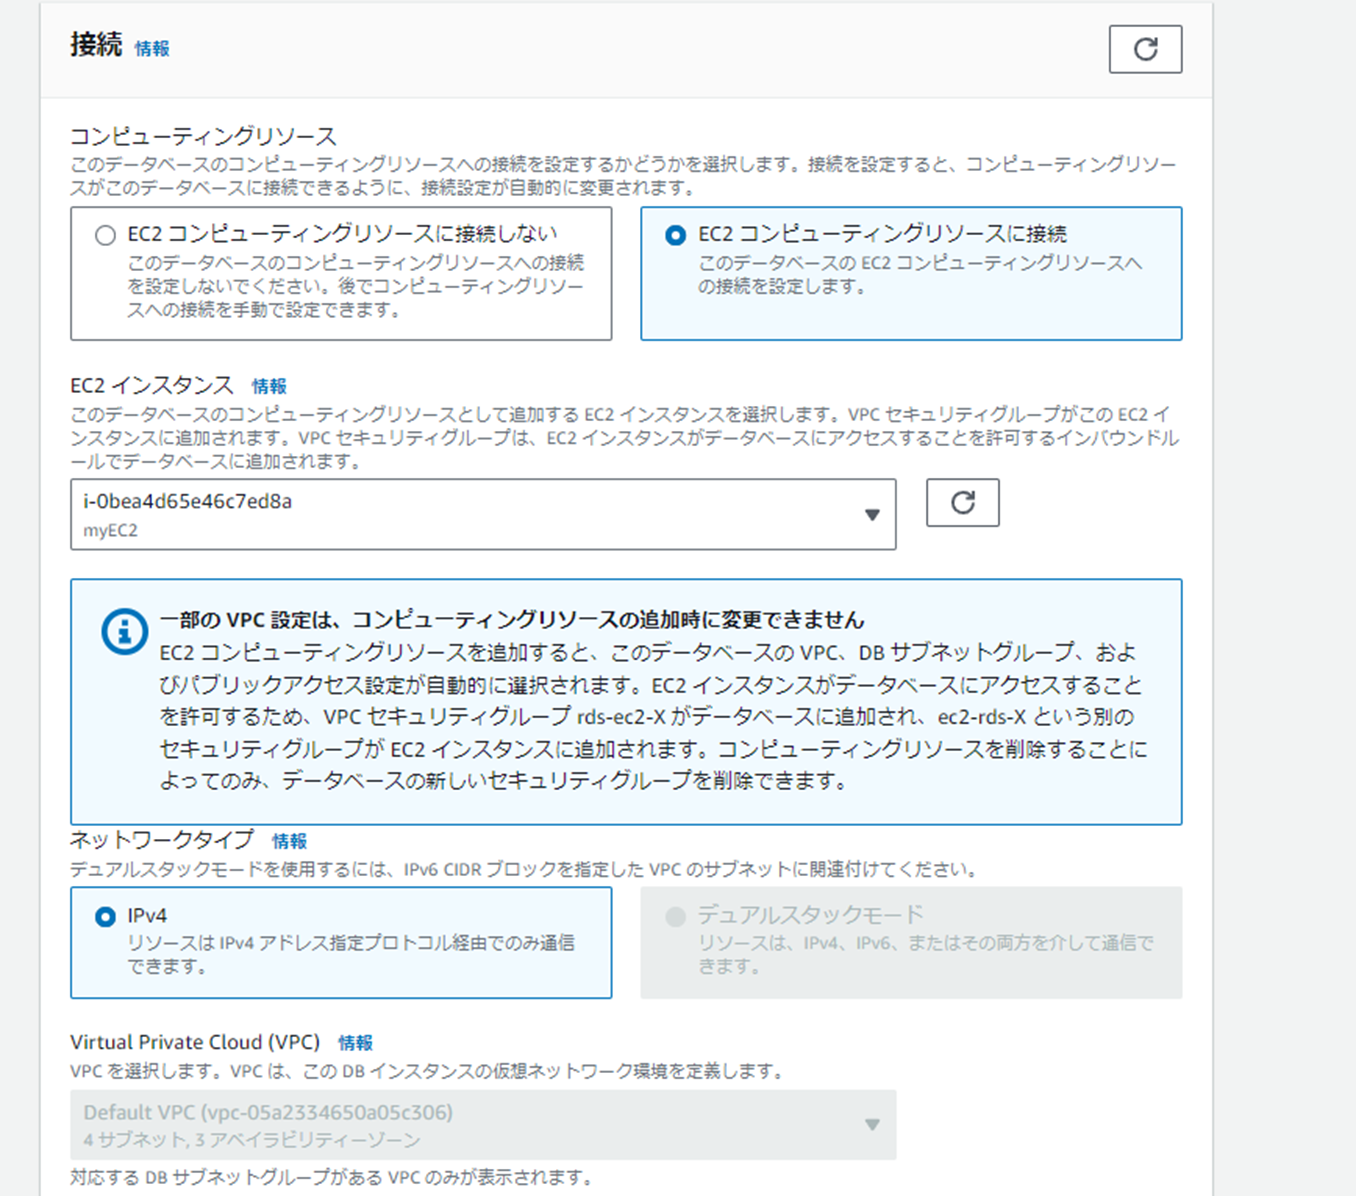Screen dimensions: 1356x1196
Task: Choose the IPv4 network type radio
Action: point(105,916)
